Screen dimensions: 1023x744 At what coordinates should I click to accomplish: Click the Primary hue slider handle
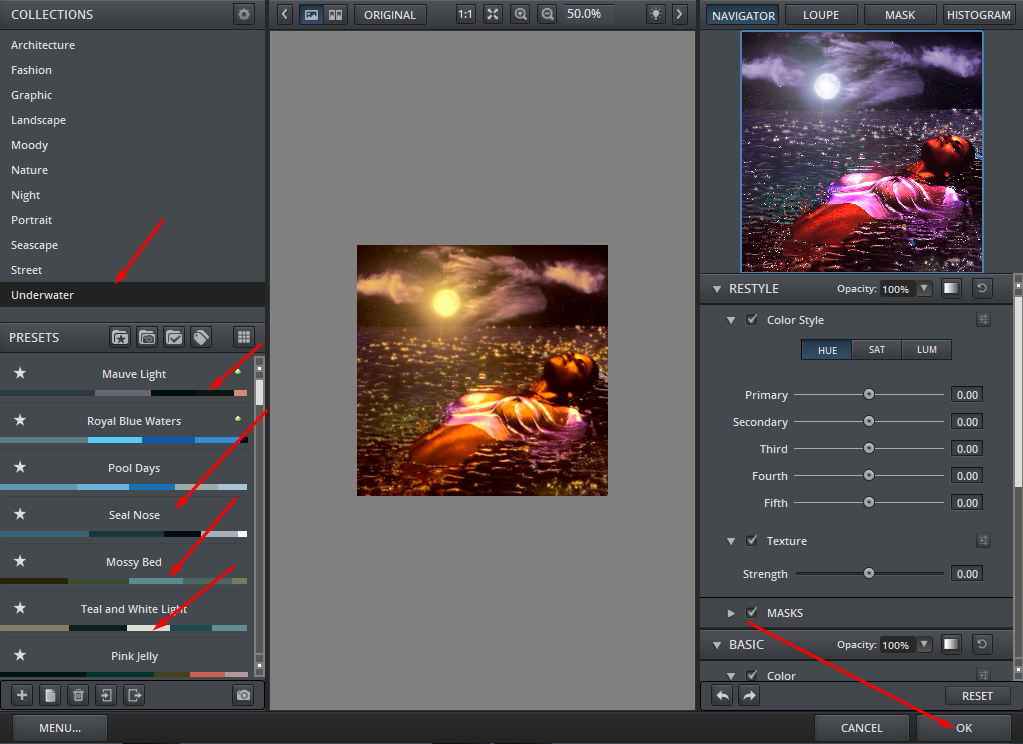click(868, 394)
